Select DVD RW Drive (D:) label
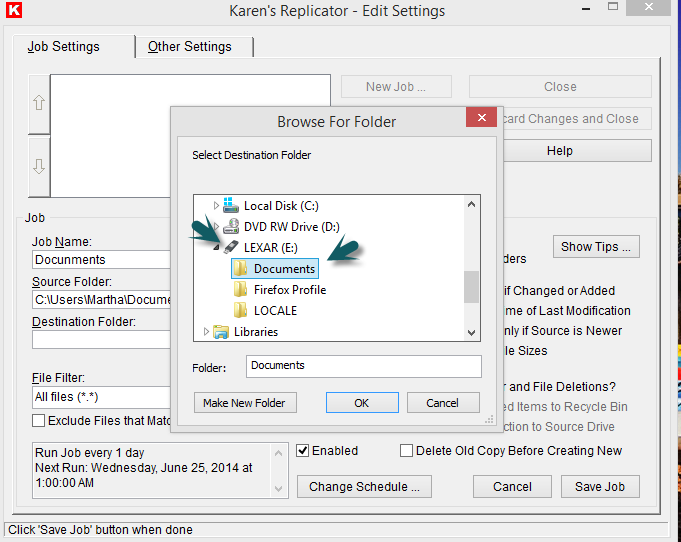681x542 pixels. (x=291, y=227)
